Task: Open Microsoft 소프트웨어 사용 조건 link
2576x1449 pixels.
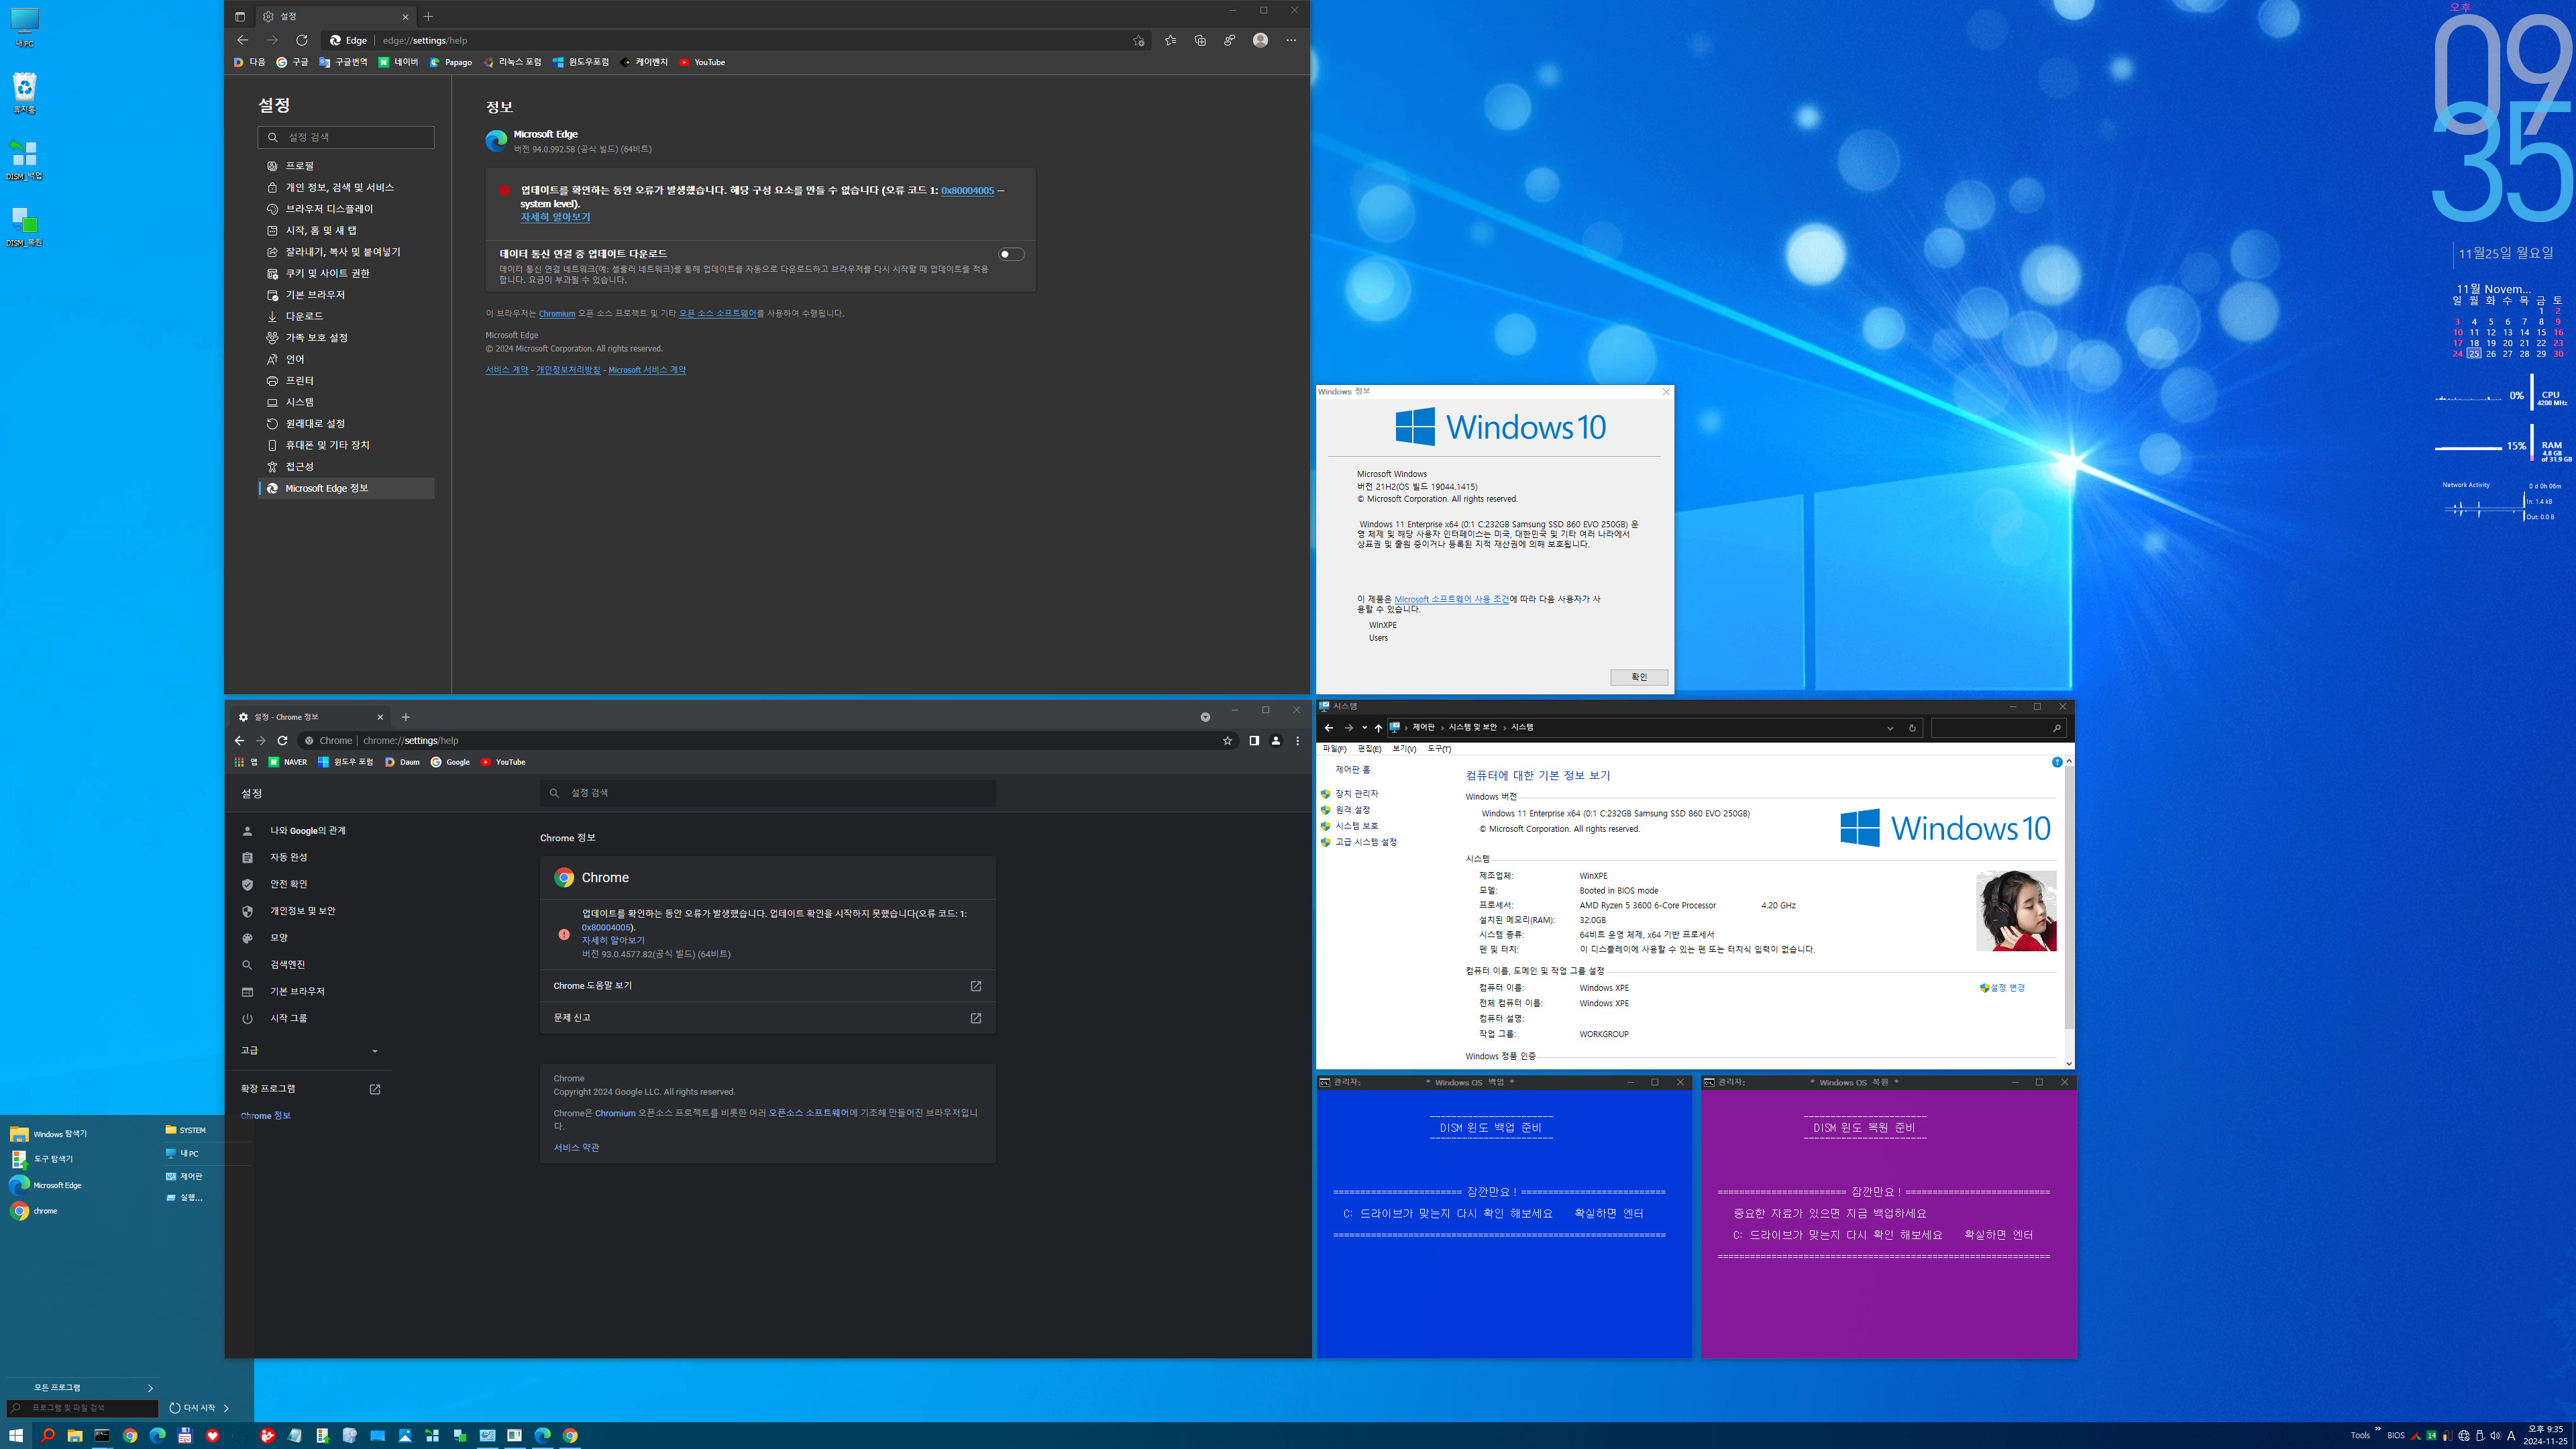Action: (x=1451, y=599)
